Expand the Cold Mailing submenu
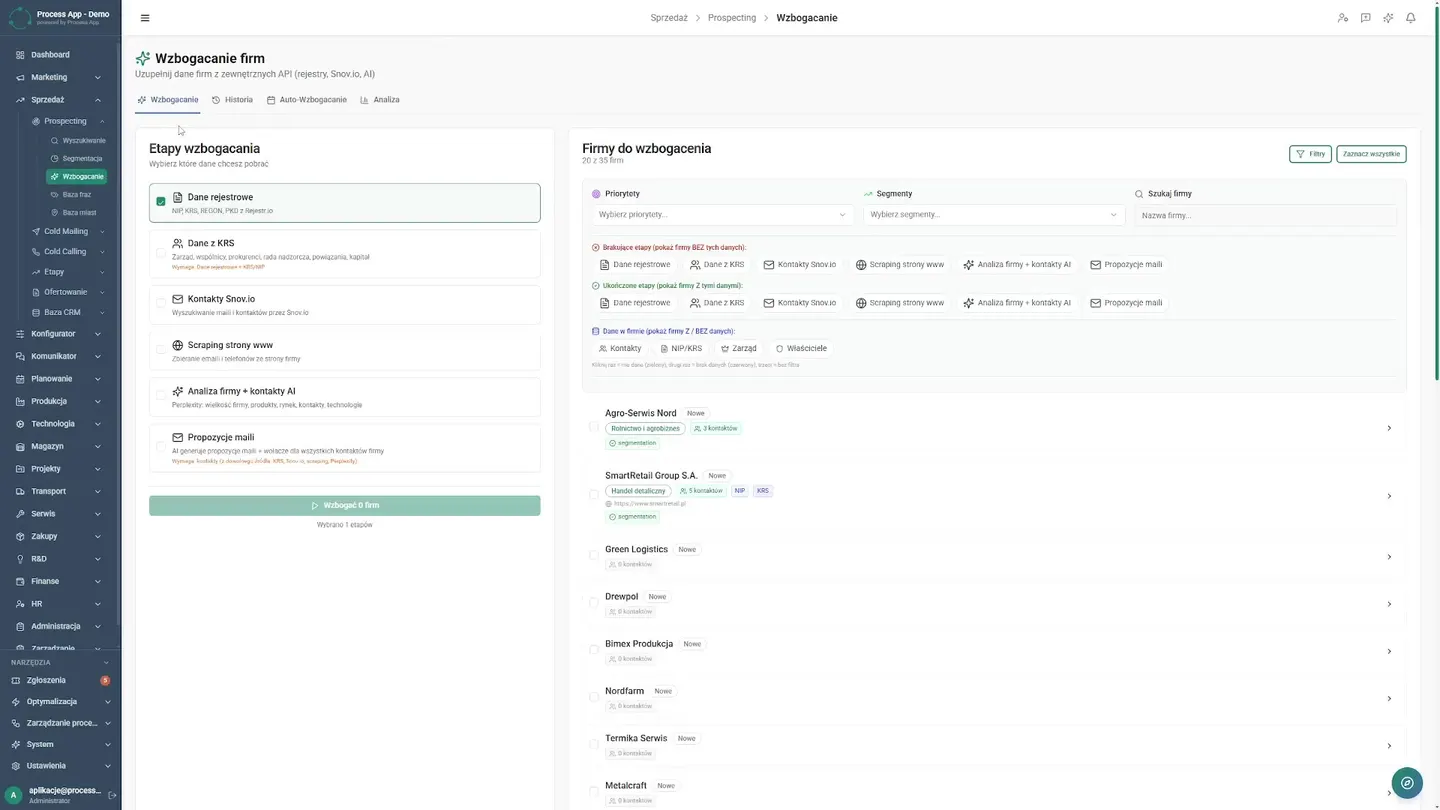The width and height of the screenshot is (1440, 810). click(x=102, y=232)
